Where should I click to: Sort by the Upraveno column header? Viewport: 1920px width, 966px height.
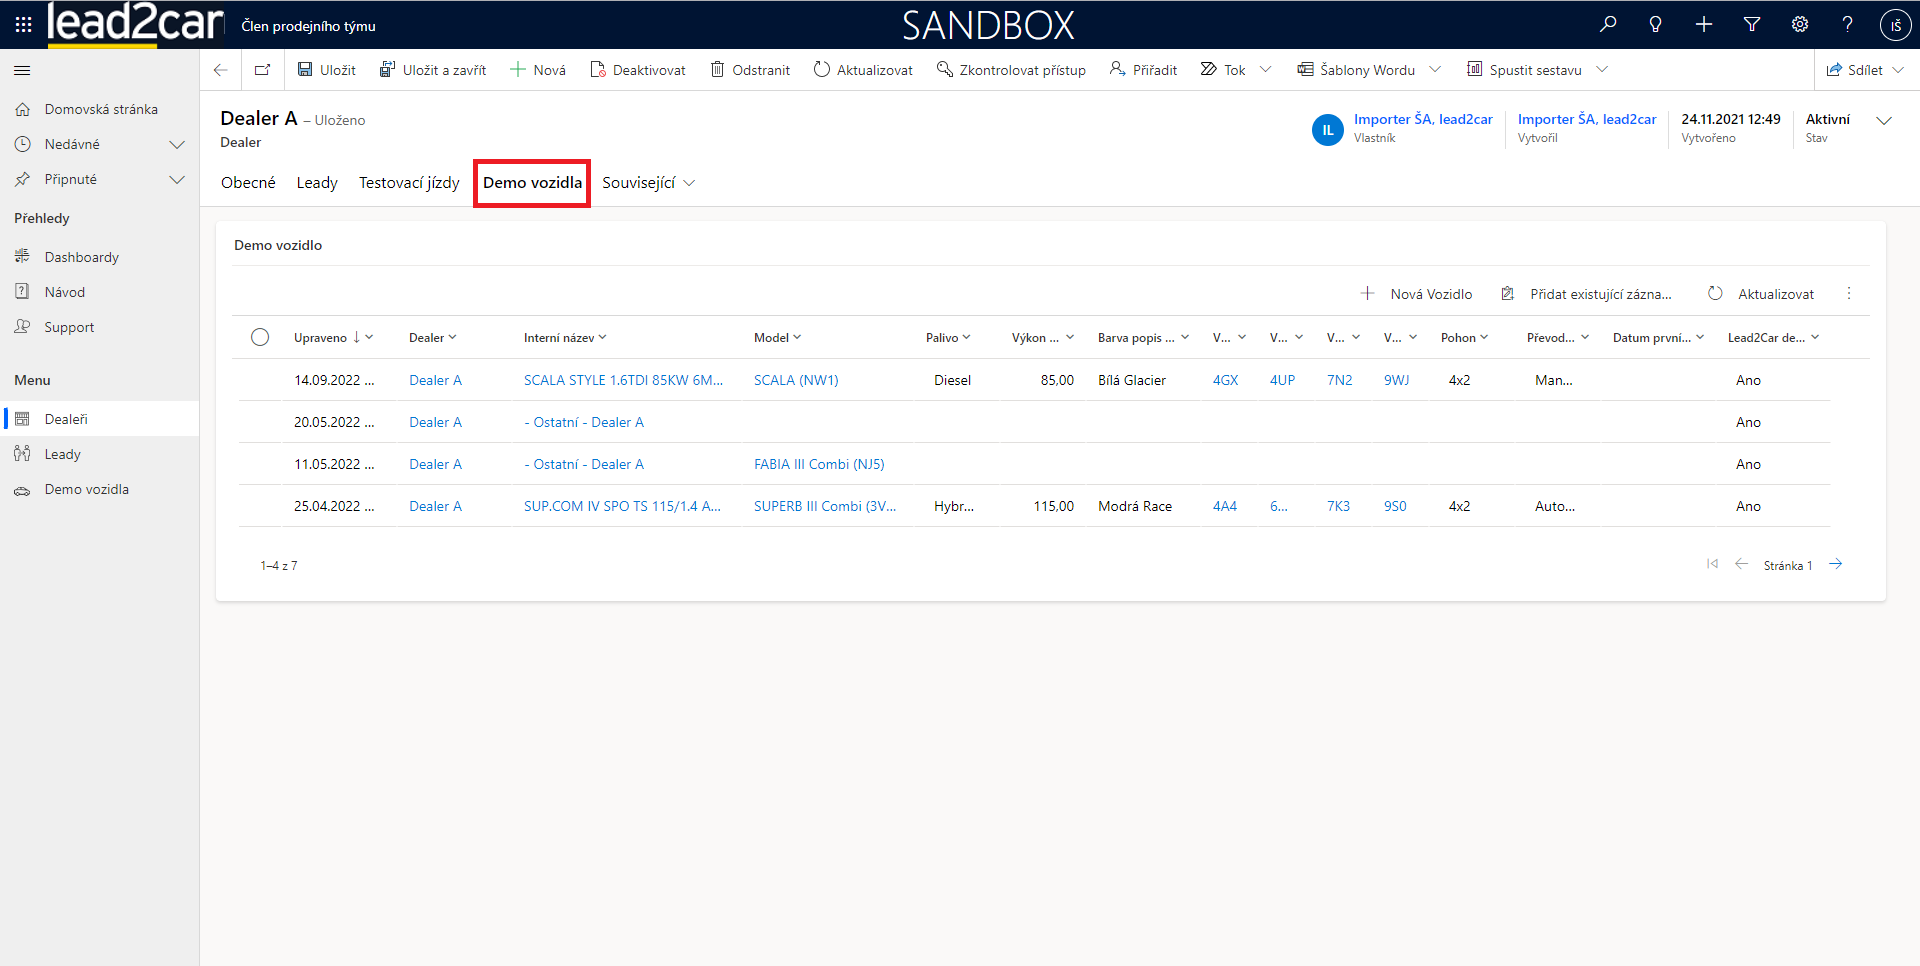(x=320, y=338)
